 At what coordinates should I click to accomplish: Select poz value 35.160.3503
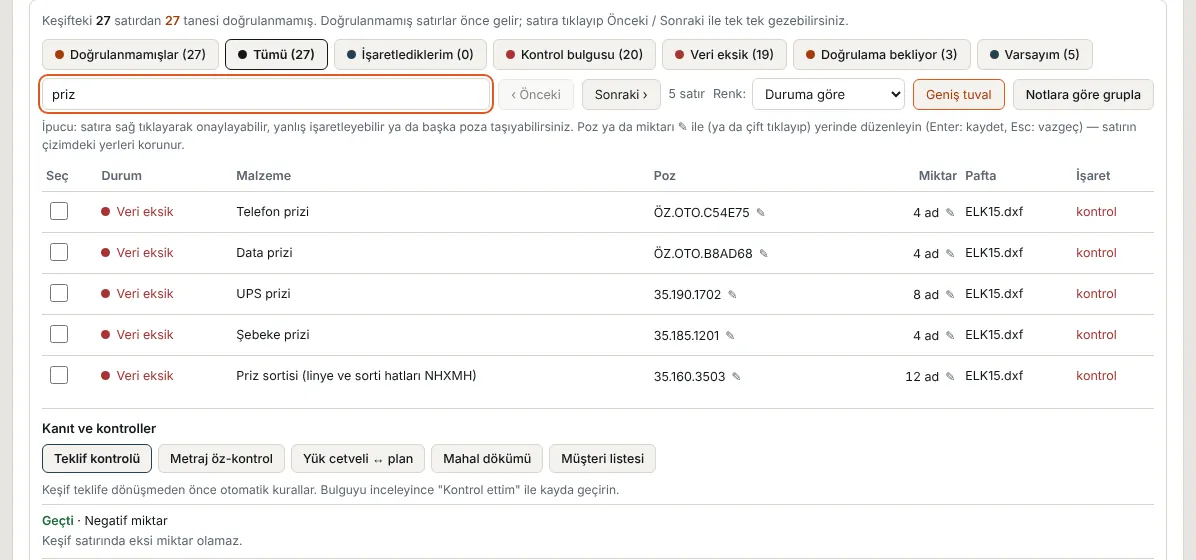690,375
